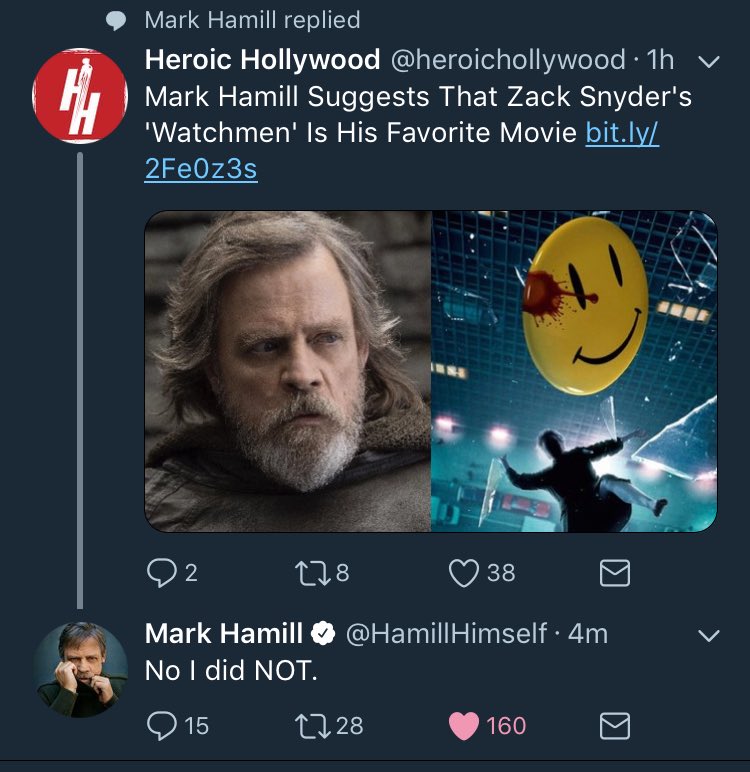
Task: Send Mark Hamill's tweet via message envelope
Action: point(615,726)
